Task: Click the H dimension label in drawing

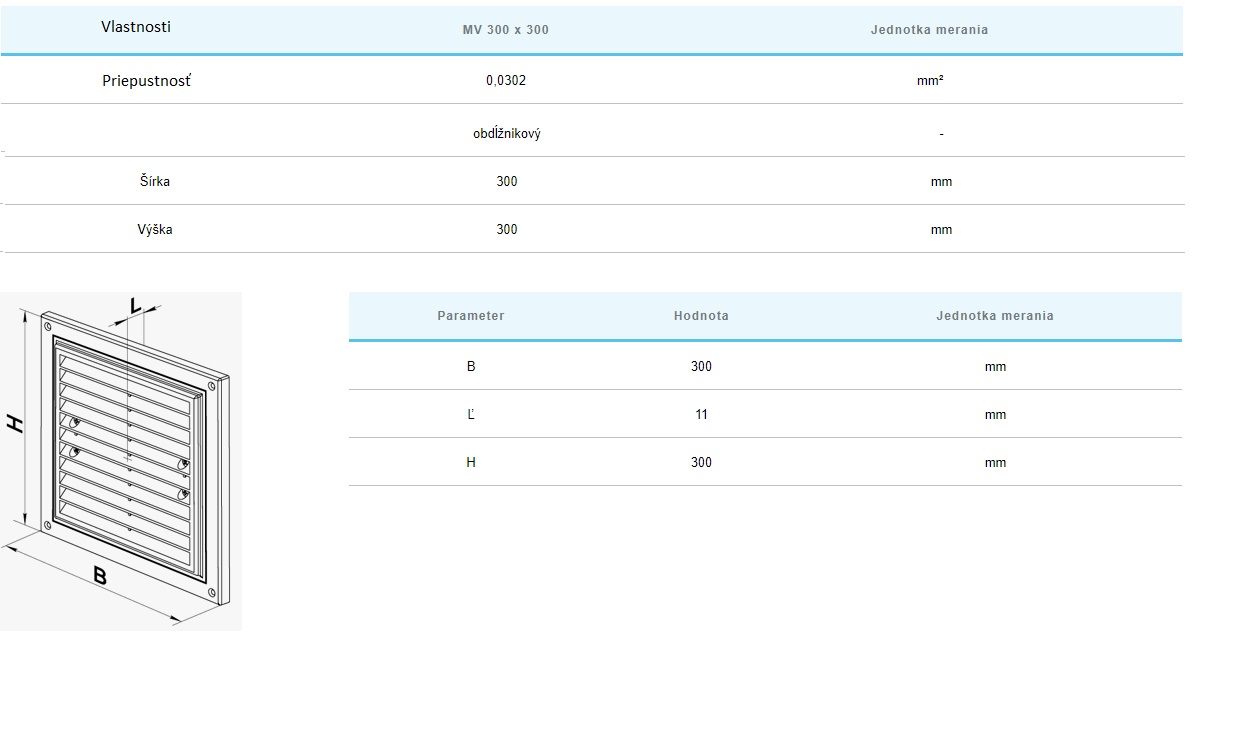Action: pyautogui.click(x=15, y=423)
